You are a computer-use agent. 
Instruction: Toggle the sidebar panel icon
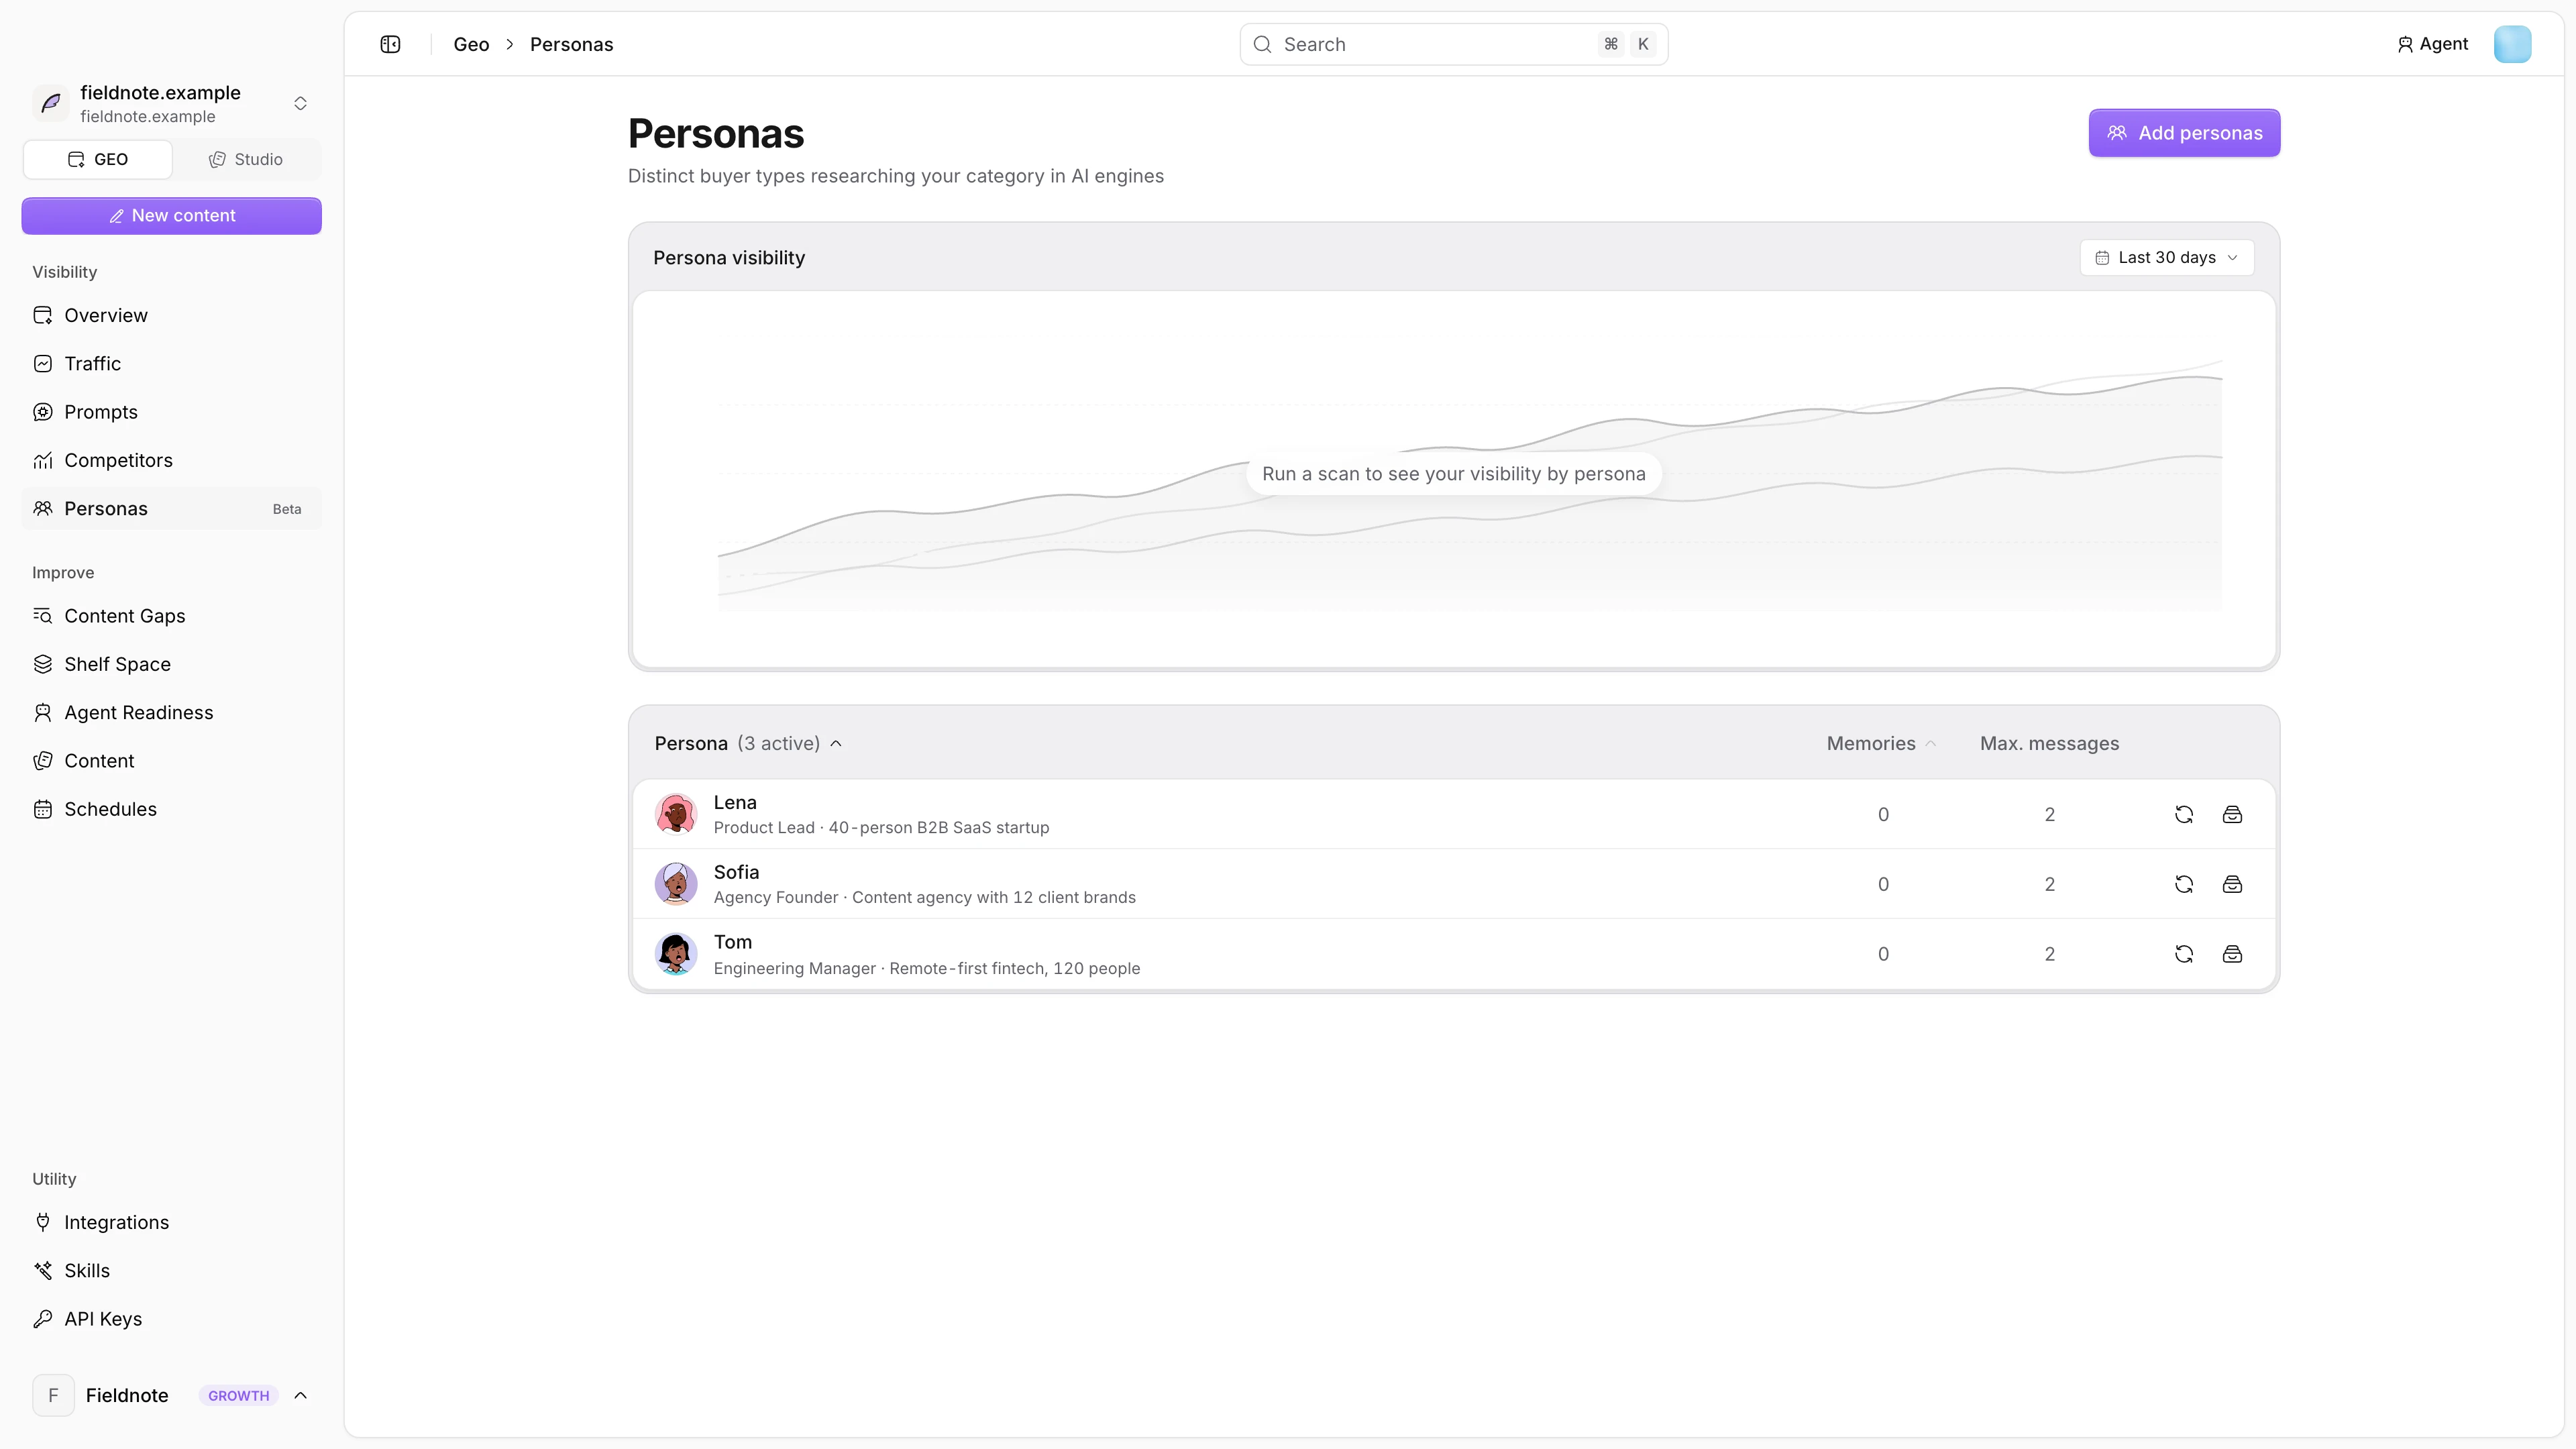390,44
